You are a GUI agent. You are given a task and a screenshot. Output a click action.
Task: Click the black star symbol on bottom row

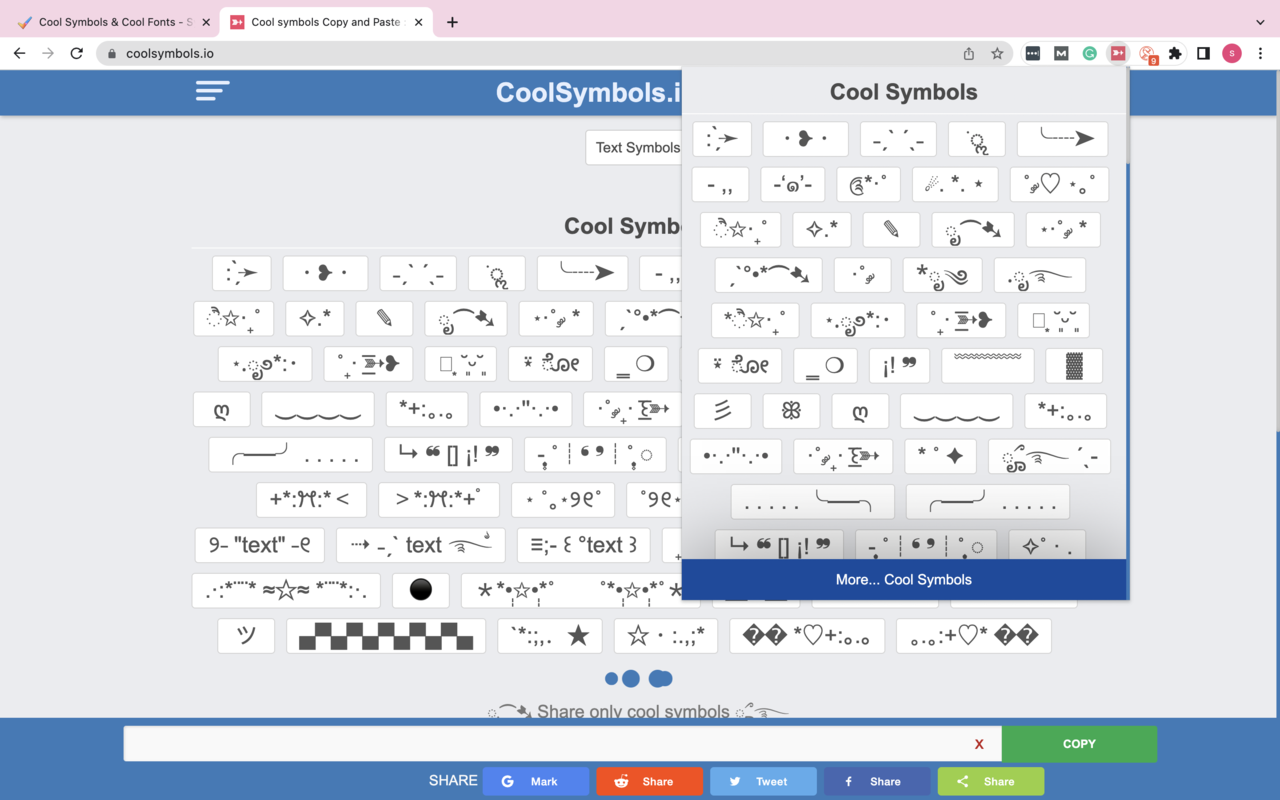coord(550,636)
